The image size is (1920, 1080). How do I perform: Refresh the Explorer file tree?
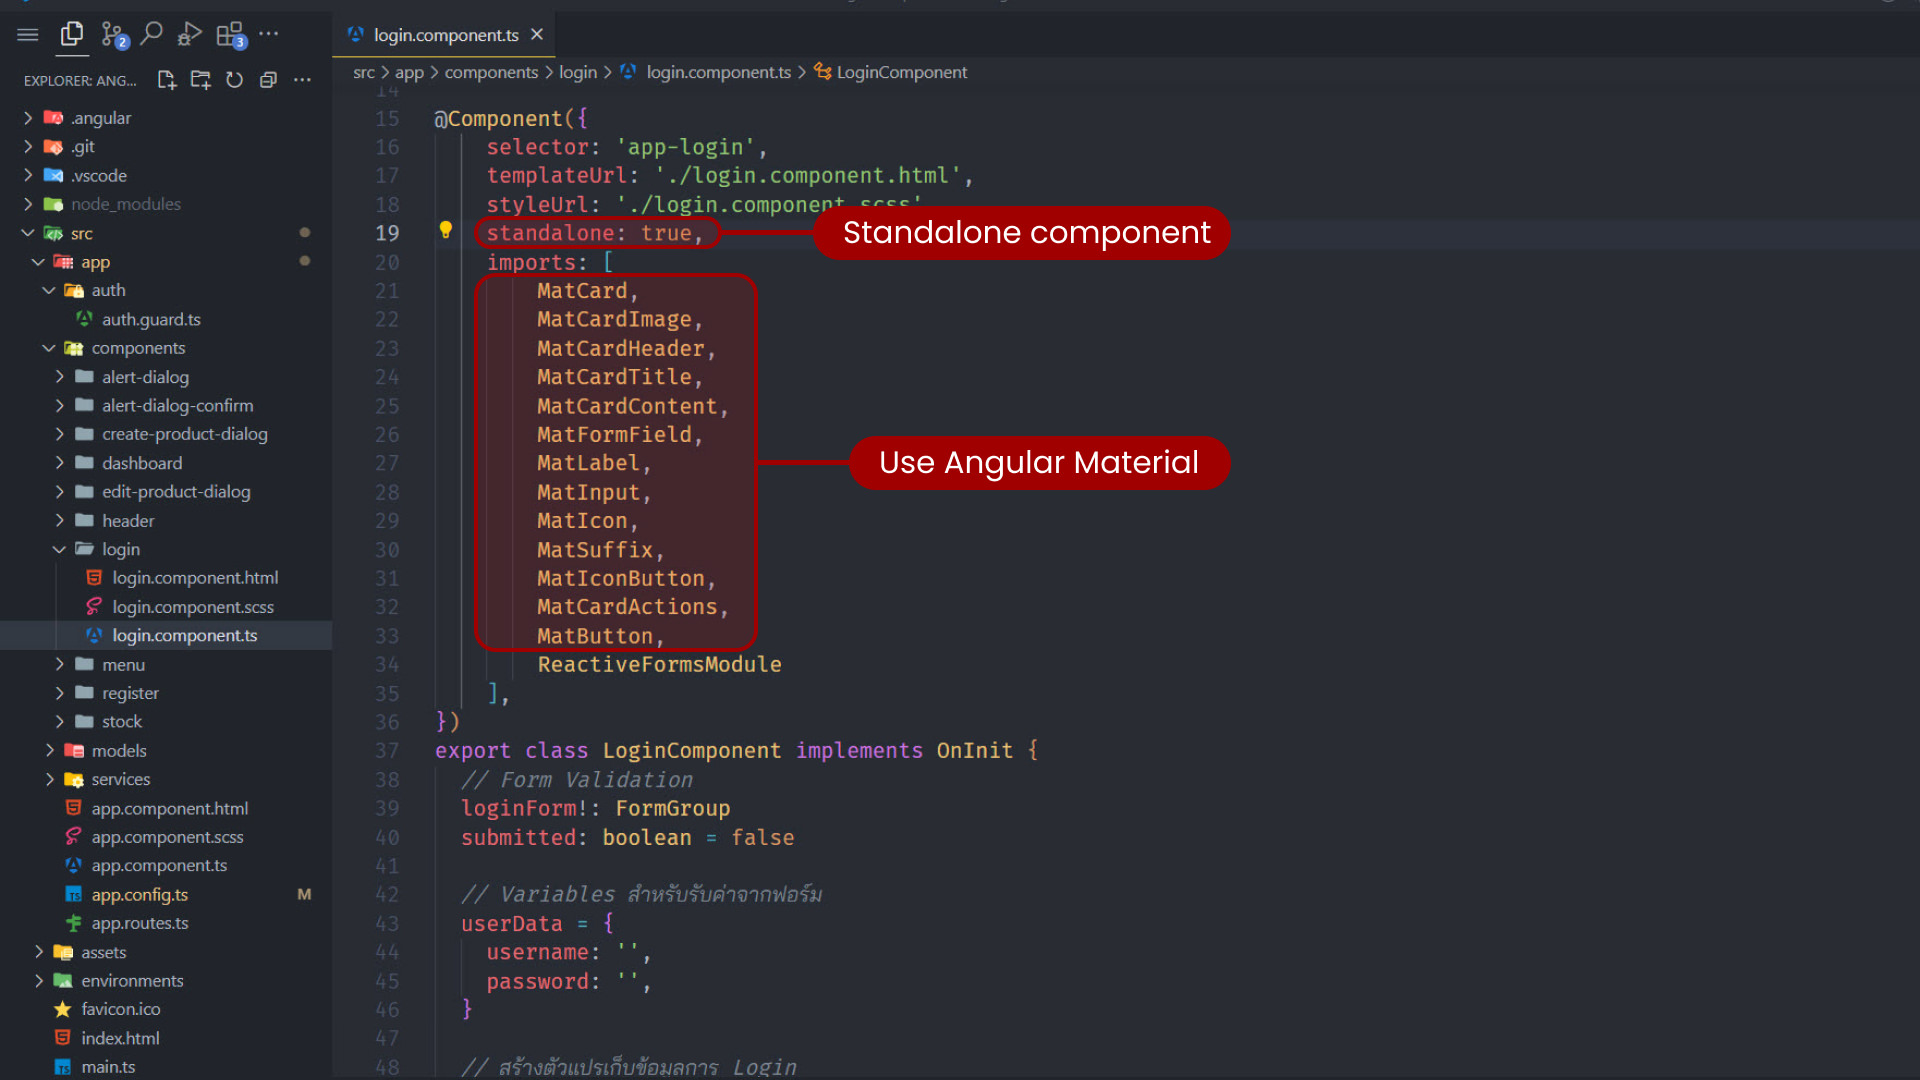coord(234,80)
